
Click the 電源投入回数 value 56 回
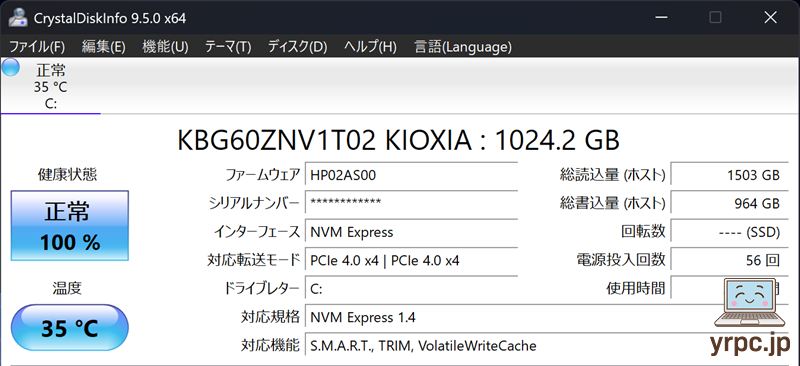click(729, 261)
